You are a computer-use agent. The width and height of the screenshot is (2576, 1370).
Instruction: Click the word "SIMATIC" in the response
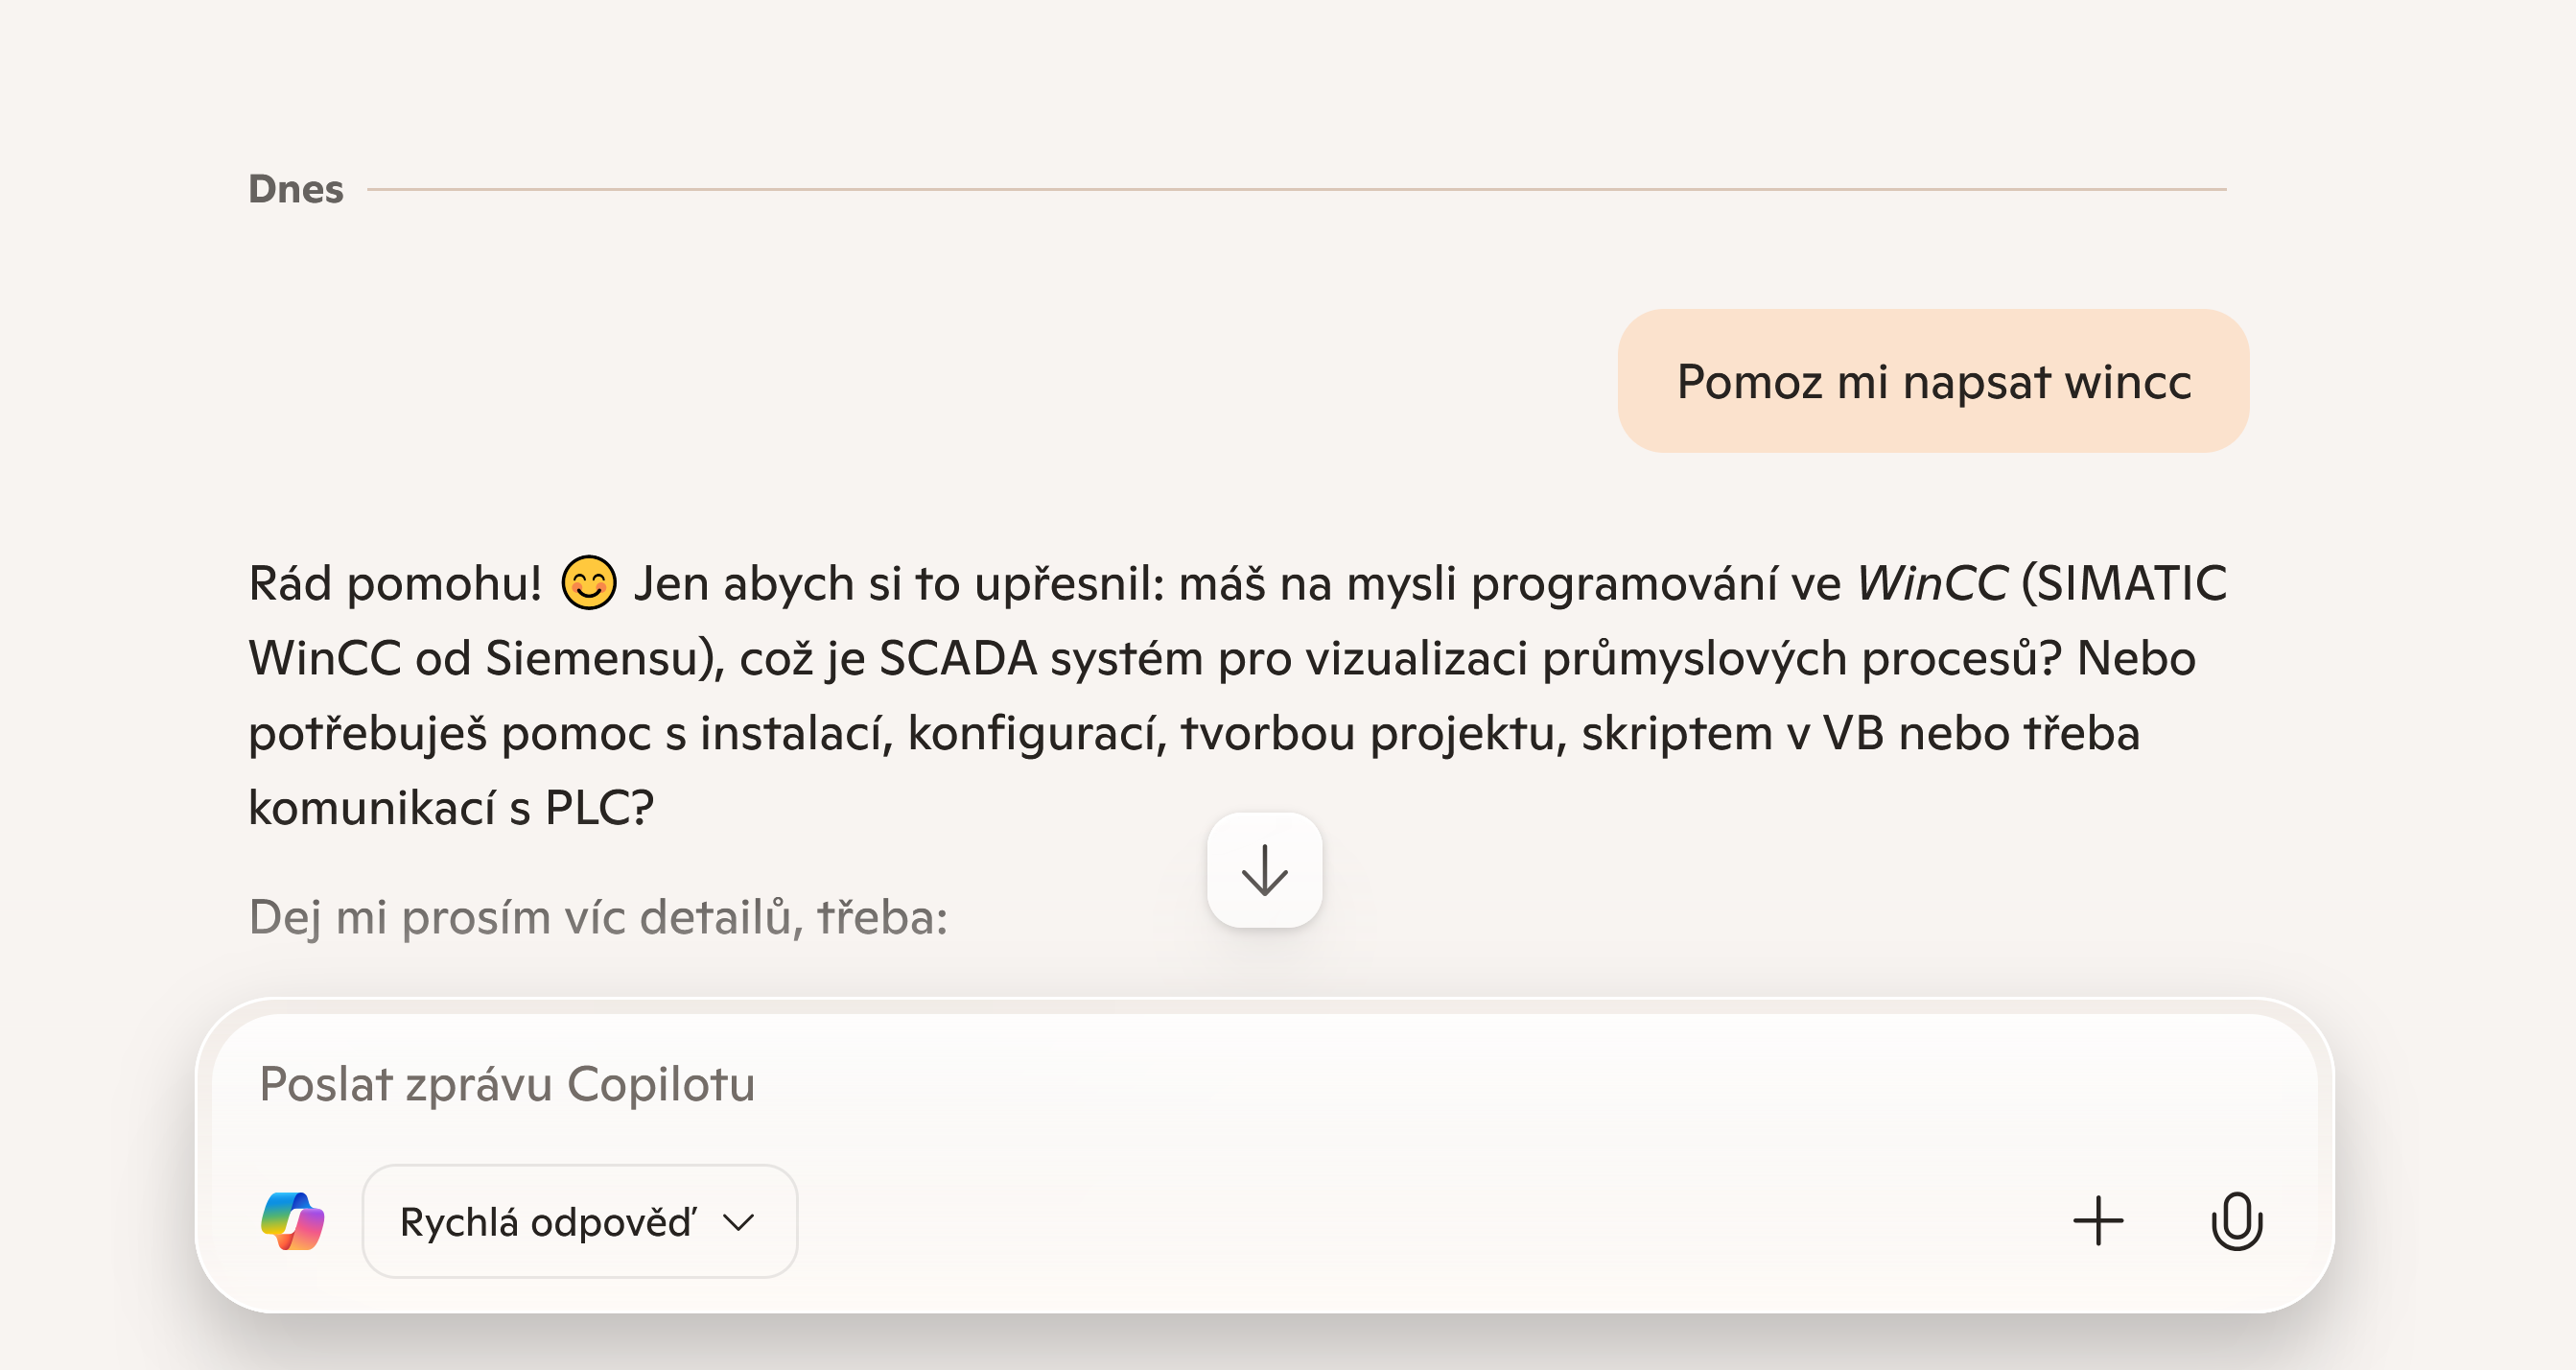coord(2133,584)
